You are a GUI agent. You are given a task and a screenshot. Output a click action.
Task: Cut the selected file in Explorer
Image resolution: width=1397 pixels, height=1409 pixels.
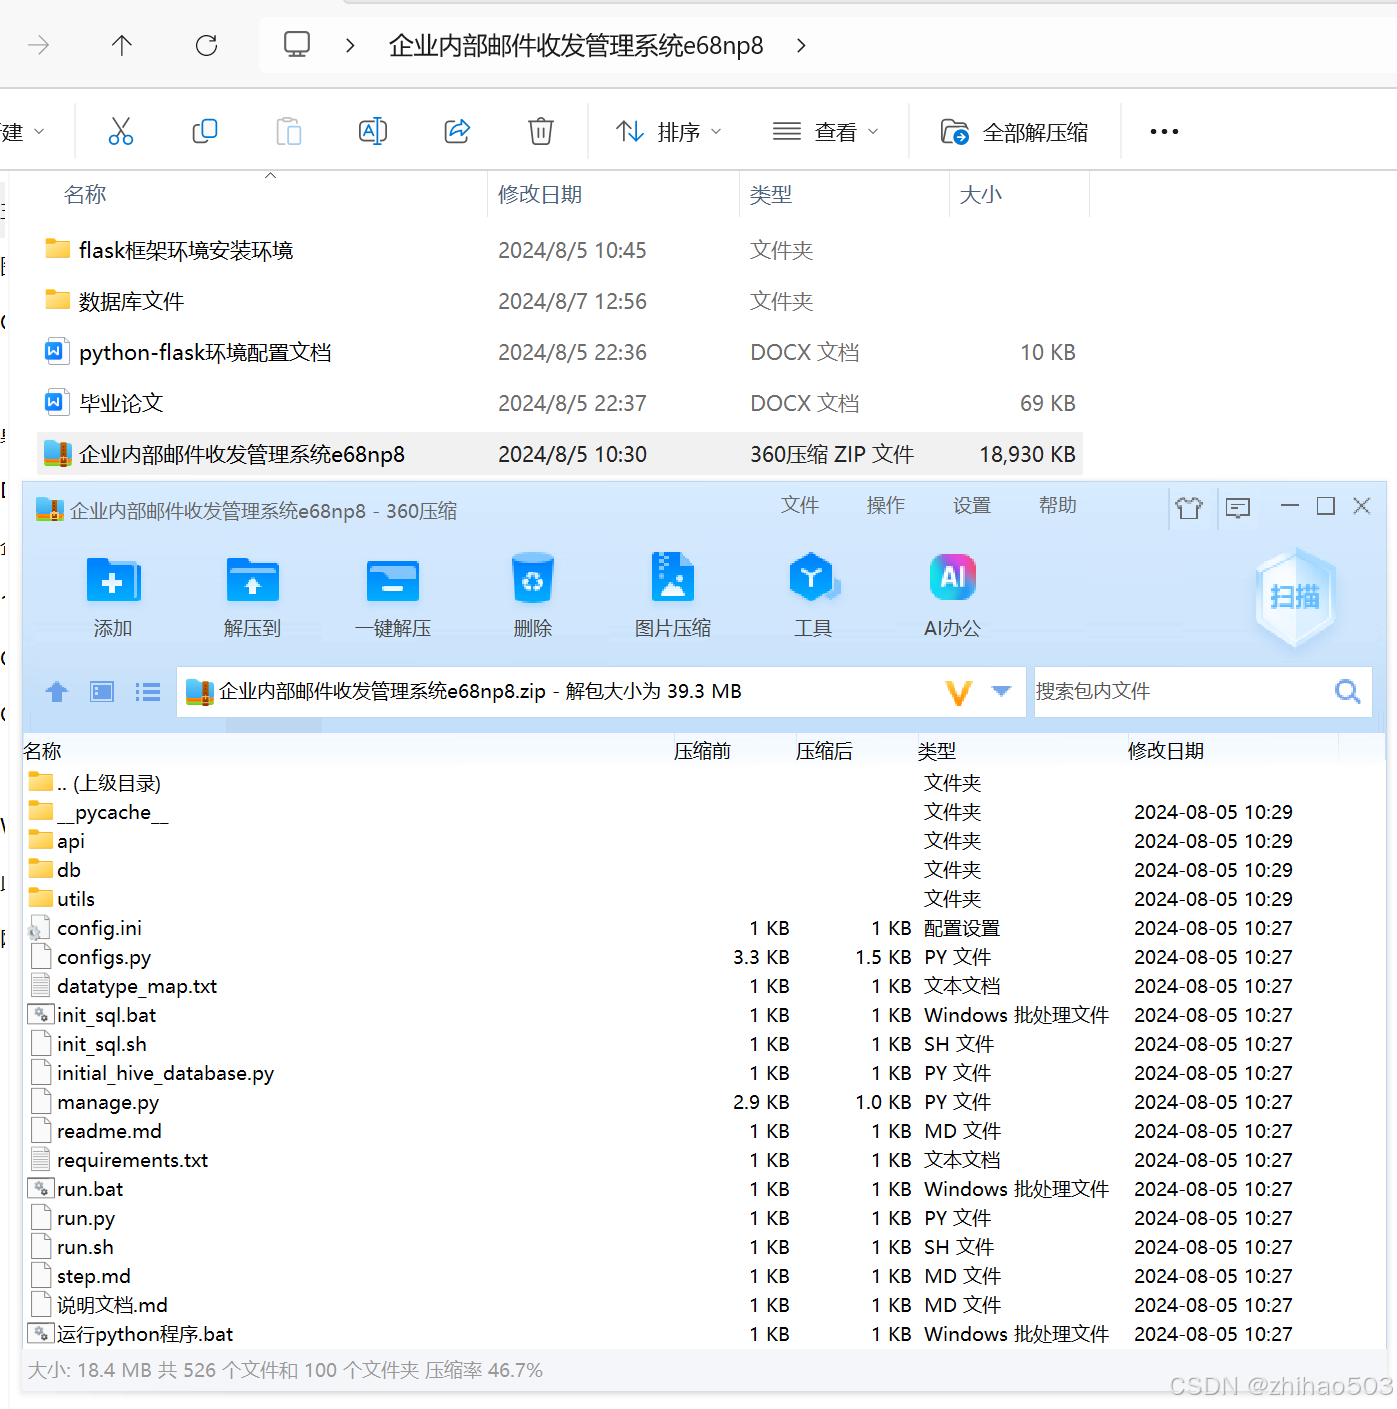121,131
